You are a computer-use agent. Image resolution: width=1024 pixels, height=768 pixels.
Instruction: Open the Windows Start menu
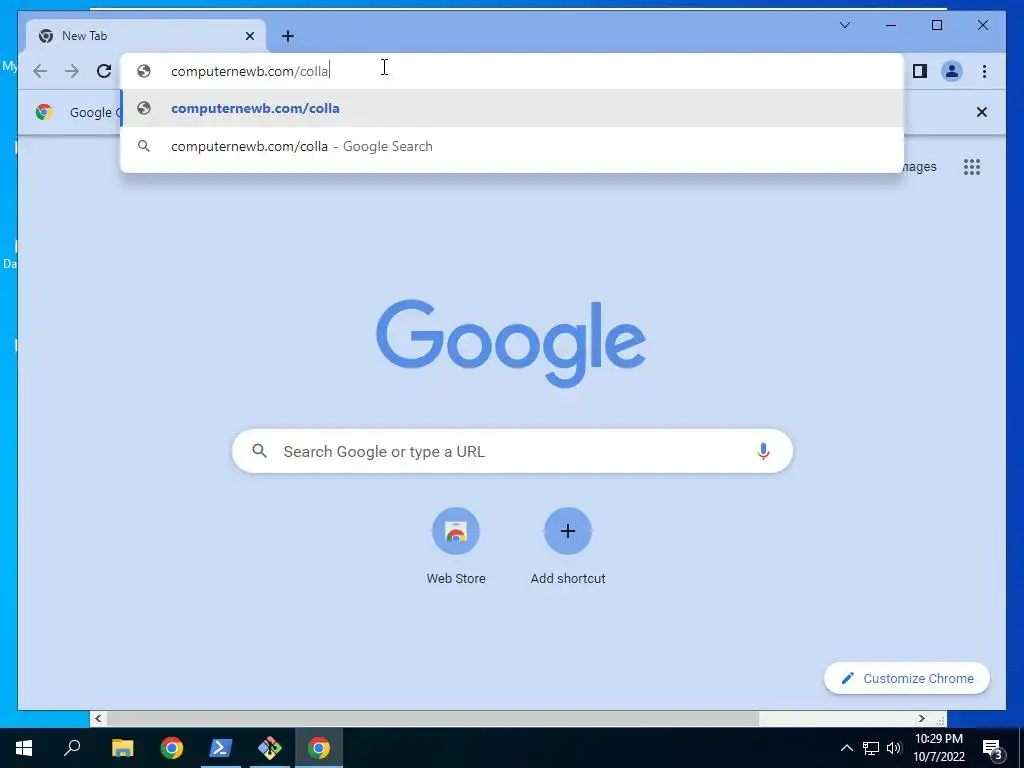pyautogui.click(x=24, y=748)
